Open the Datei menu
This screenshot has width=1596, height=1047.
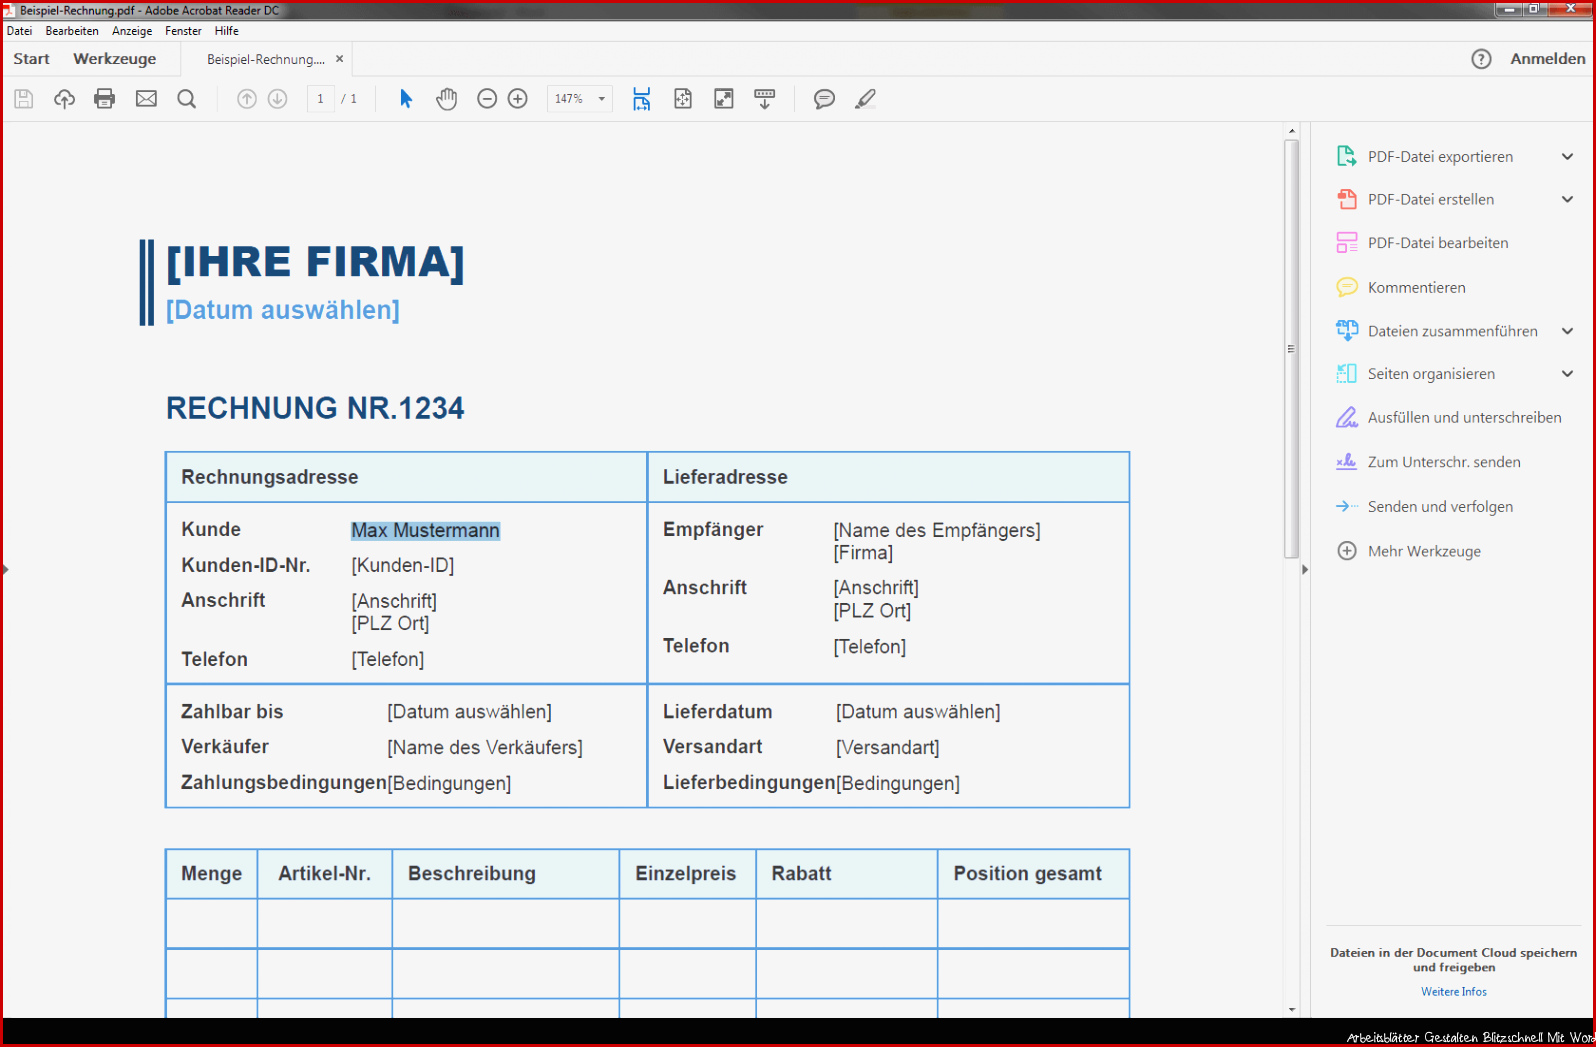tap(20, 31)
